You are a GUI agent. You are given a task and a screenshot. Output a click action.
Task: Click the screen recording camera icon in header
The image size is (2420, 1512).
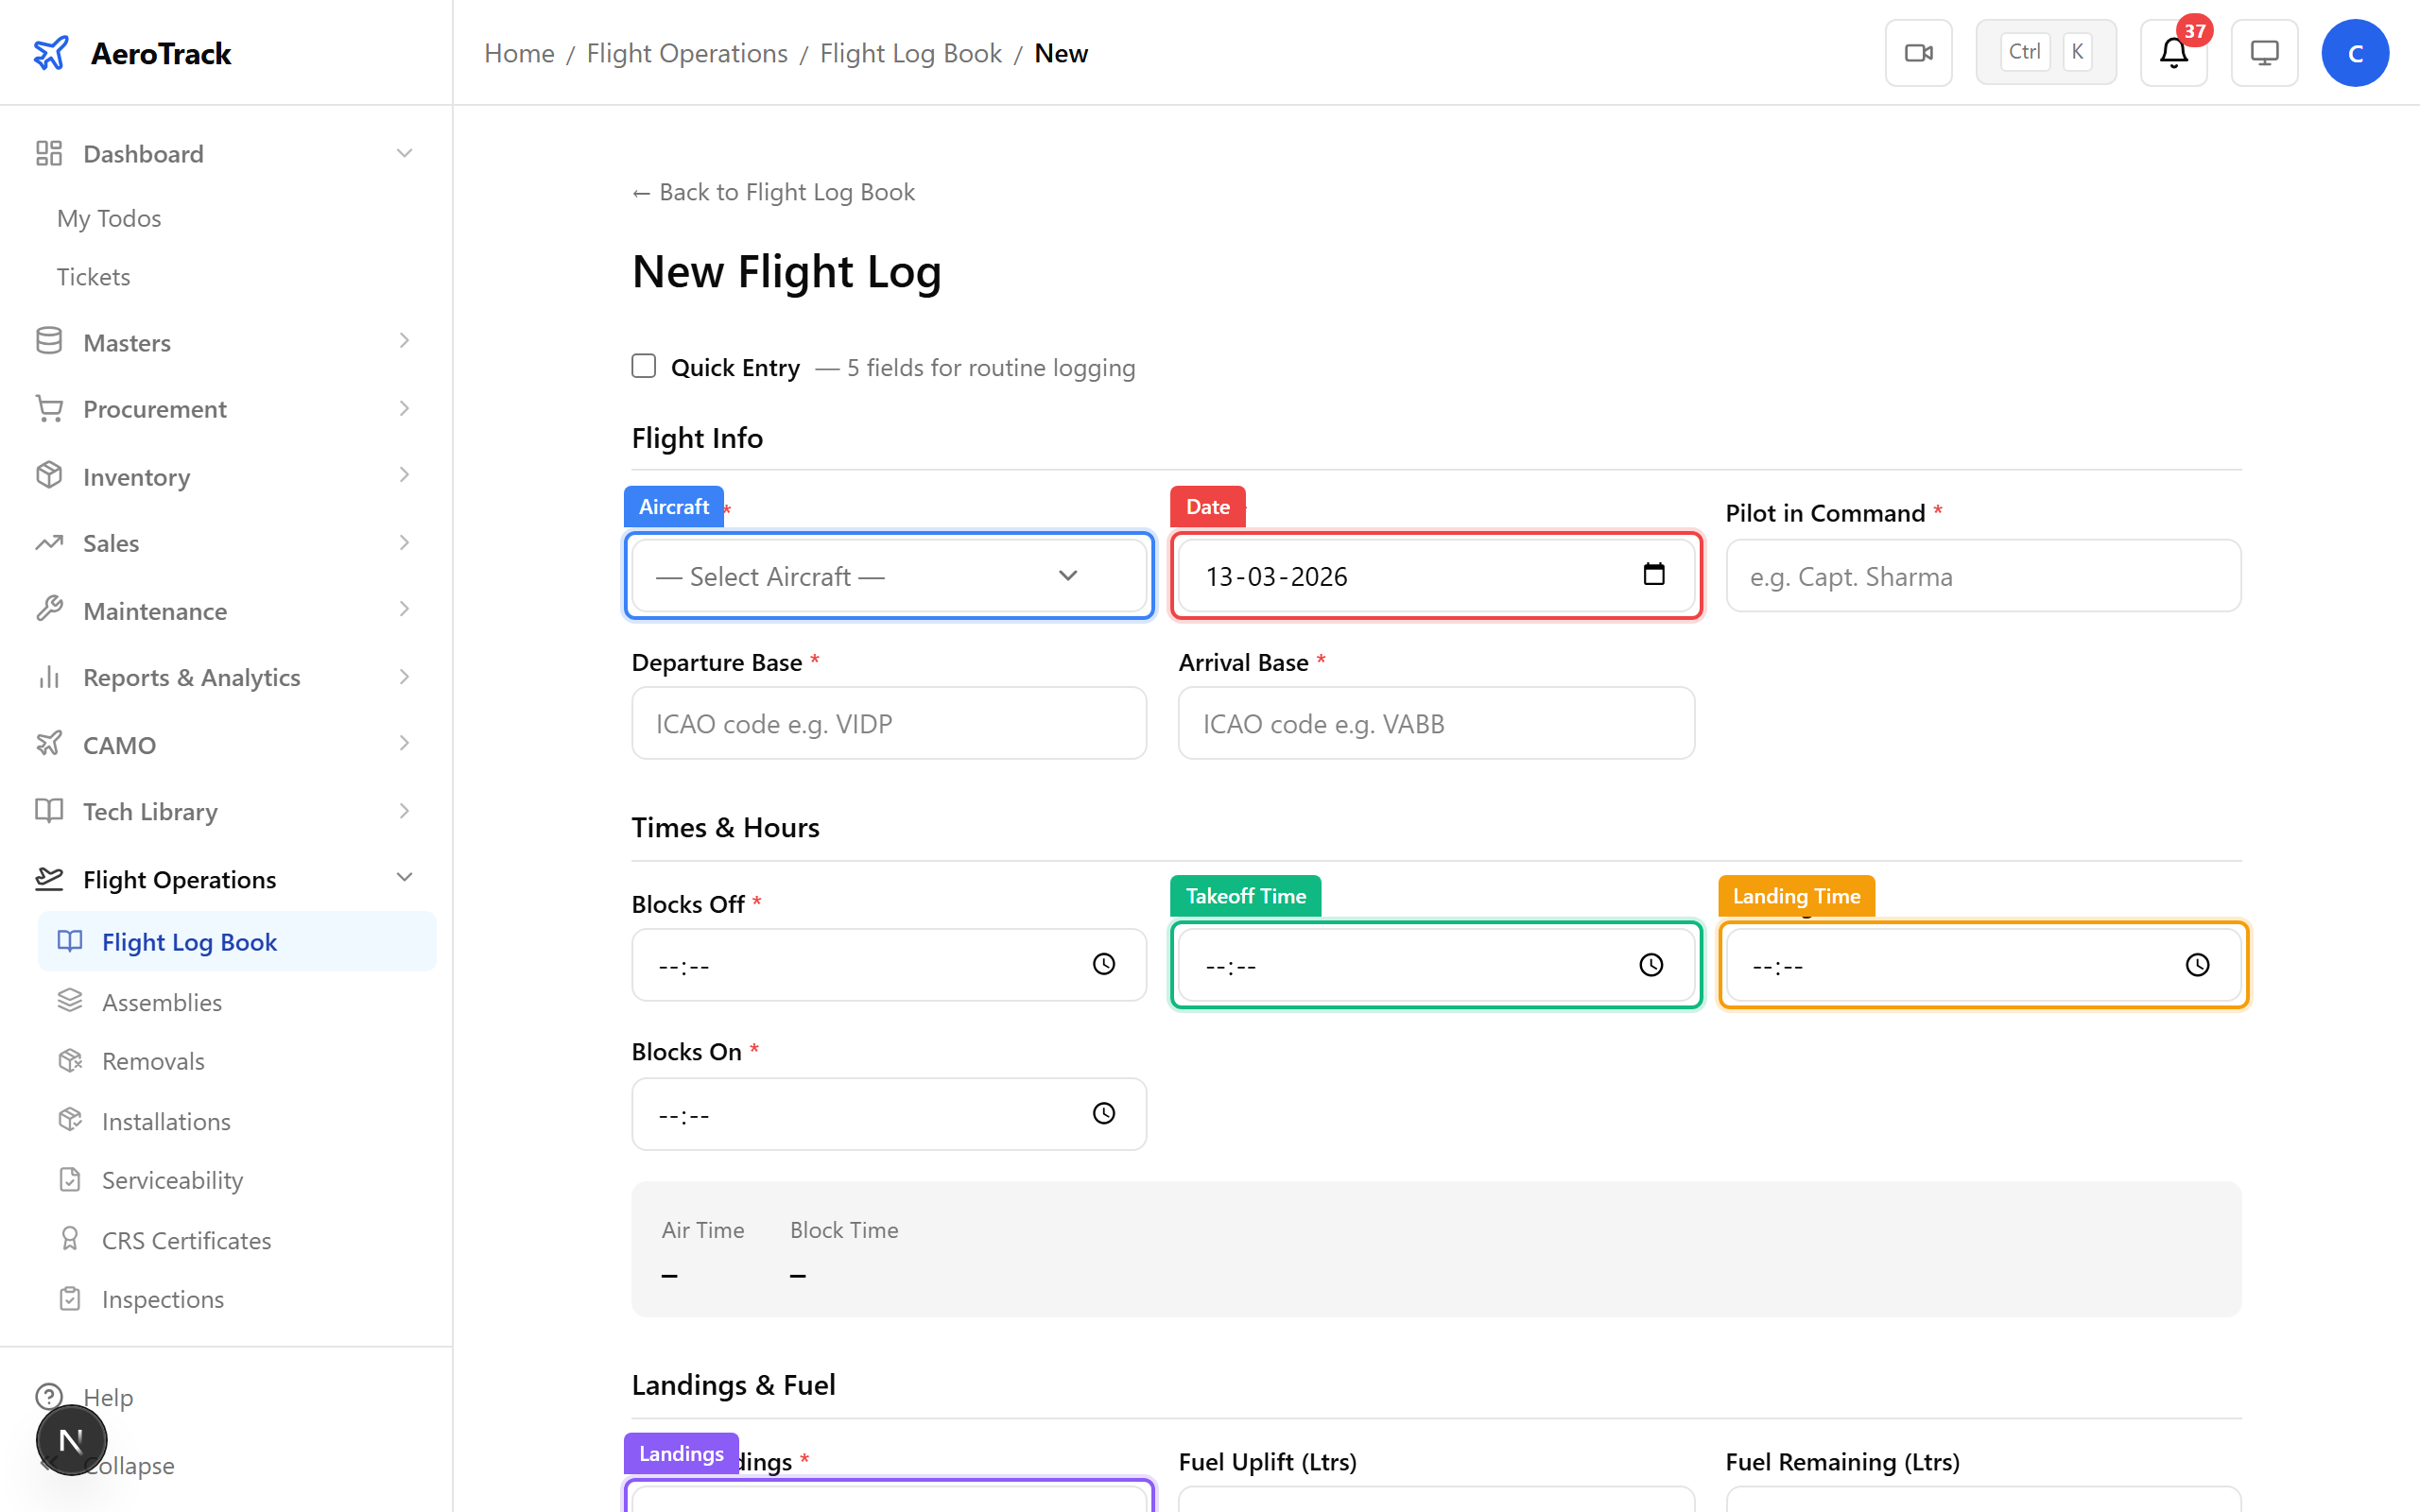[1917, 52]
